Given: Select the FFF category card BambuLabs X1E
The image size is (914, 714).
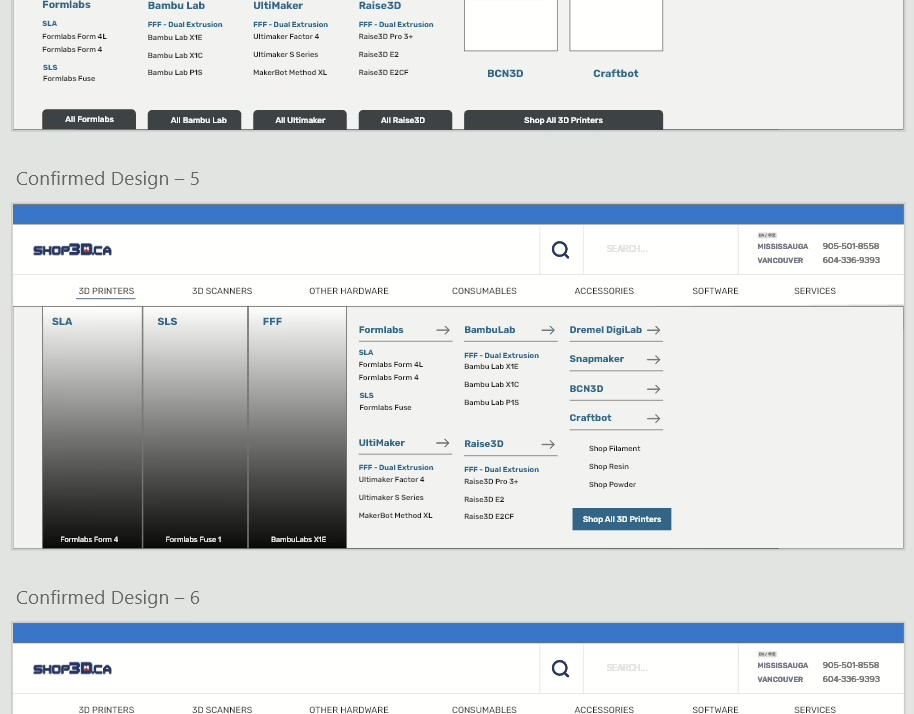Looking at the screenshot, I should coord(297,427).
